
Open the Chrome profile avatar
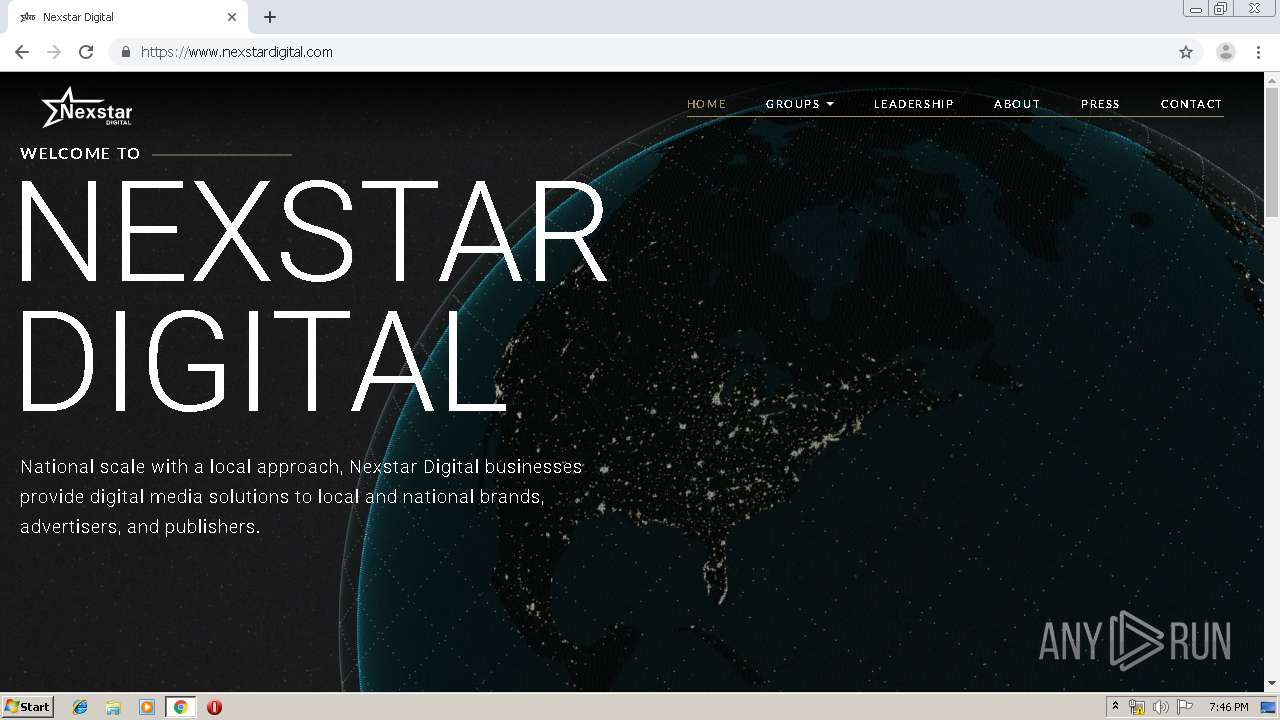coord(1226,52)
